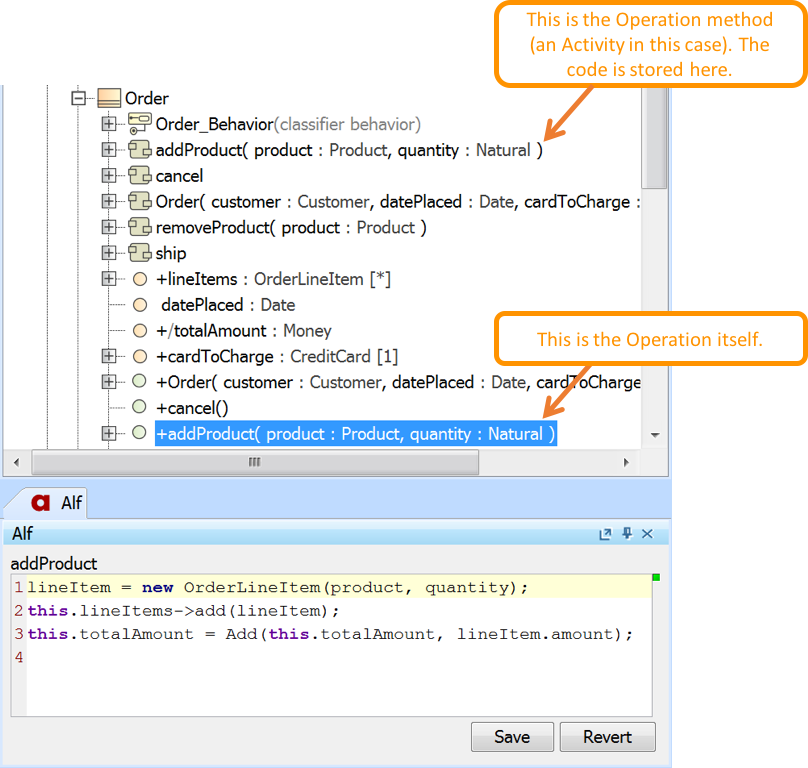Viewport: 808px width, 768px height.
Task: Expand the lineItems property node
Action: (110, 279)
